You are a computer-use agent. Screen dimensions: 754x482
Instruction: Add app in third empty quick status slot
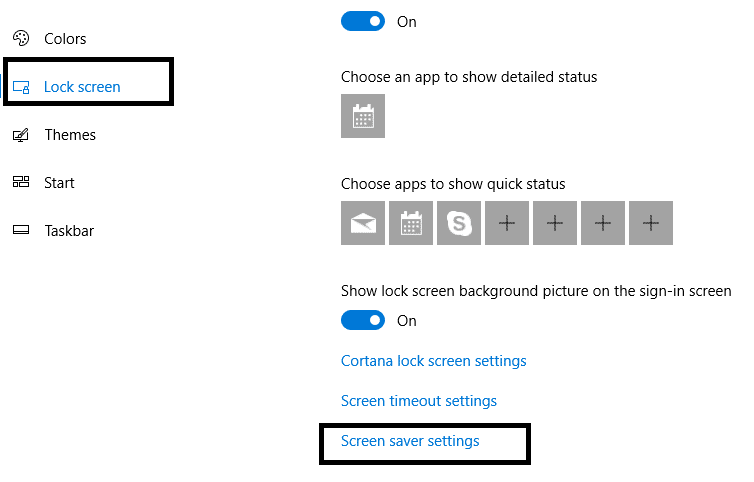click(603, 223)
